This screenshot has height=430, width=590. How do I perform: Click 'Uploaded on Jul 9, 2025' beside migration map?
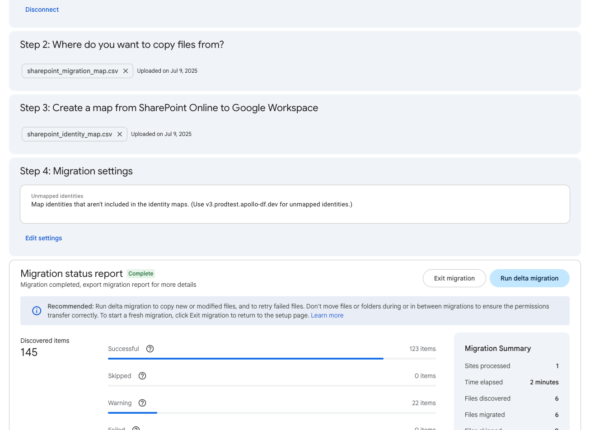coord(167,71)
